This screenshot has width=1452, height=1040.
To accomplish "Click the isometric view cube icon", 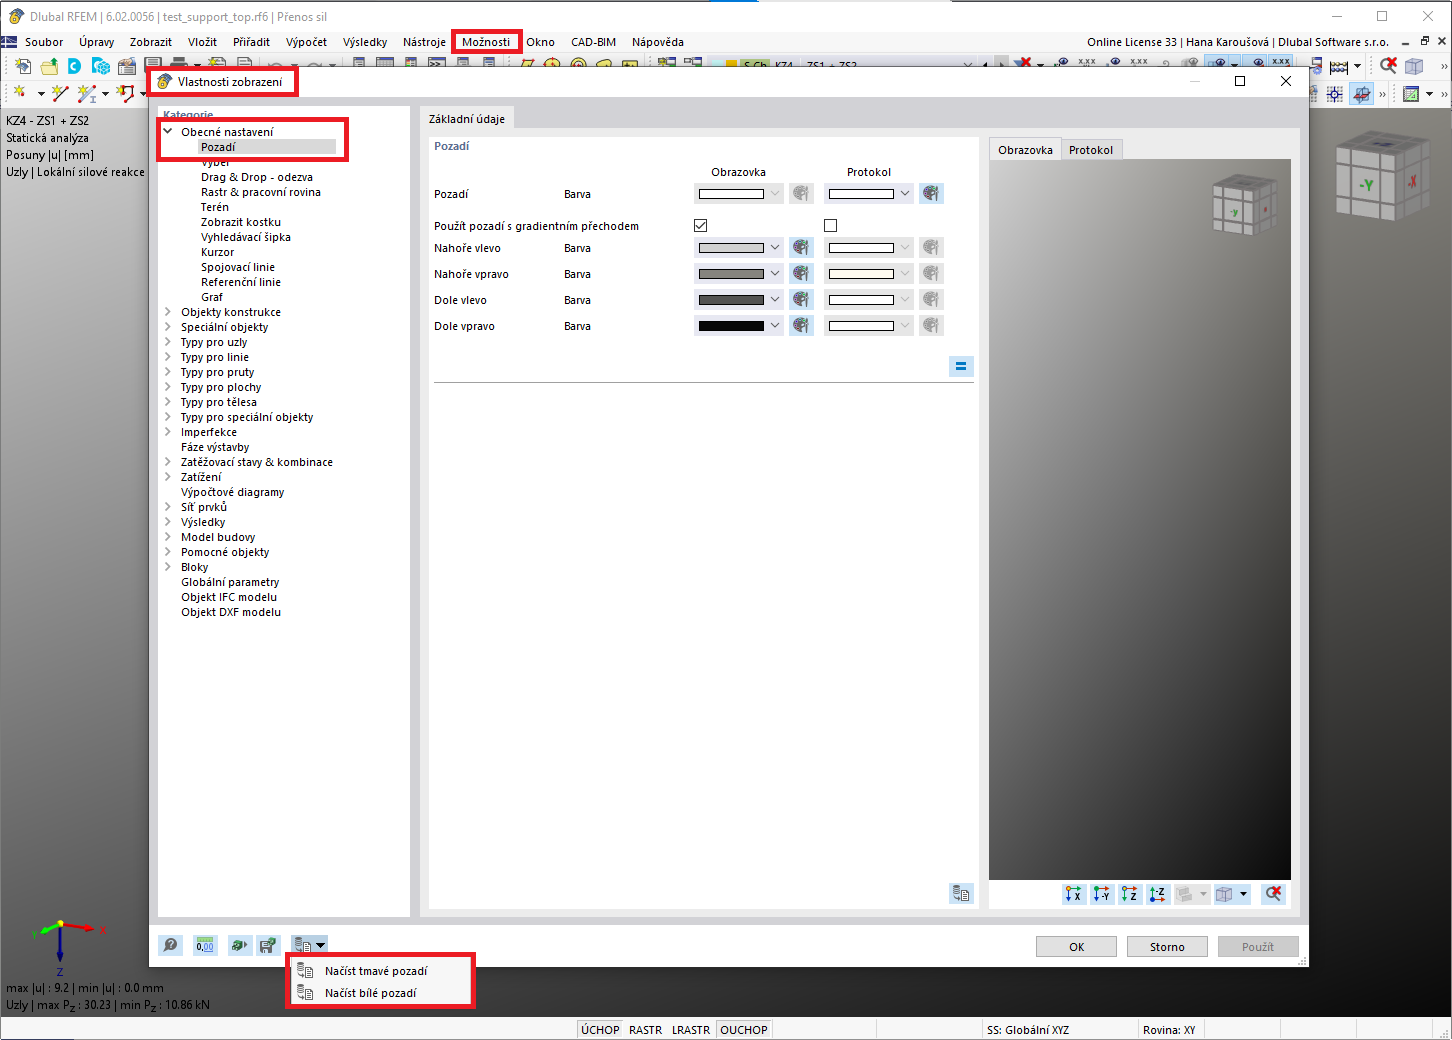I will 1227,894.
